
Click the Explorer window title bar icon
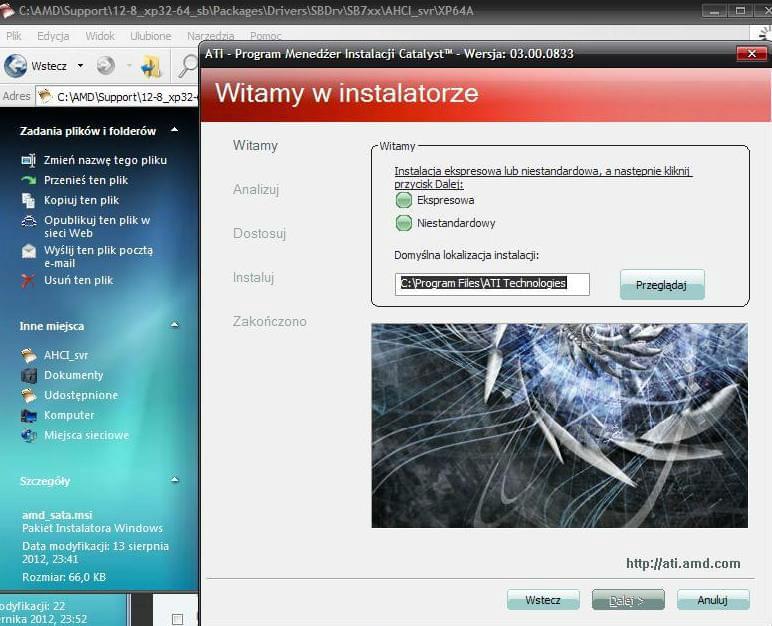[x=6, y=11]
